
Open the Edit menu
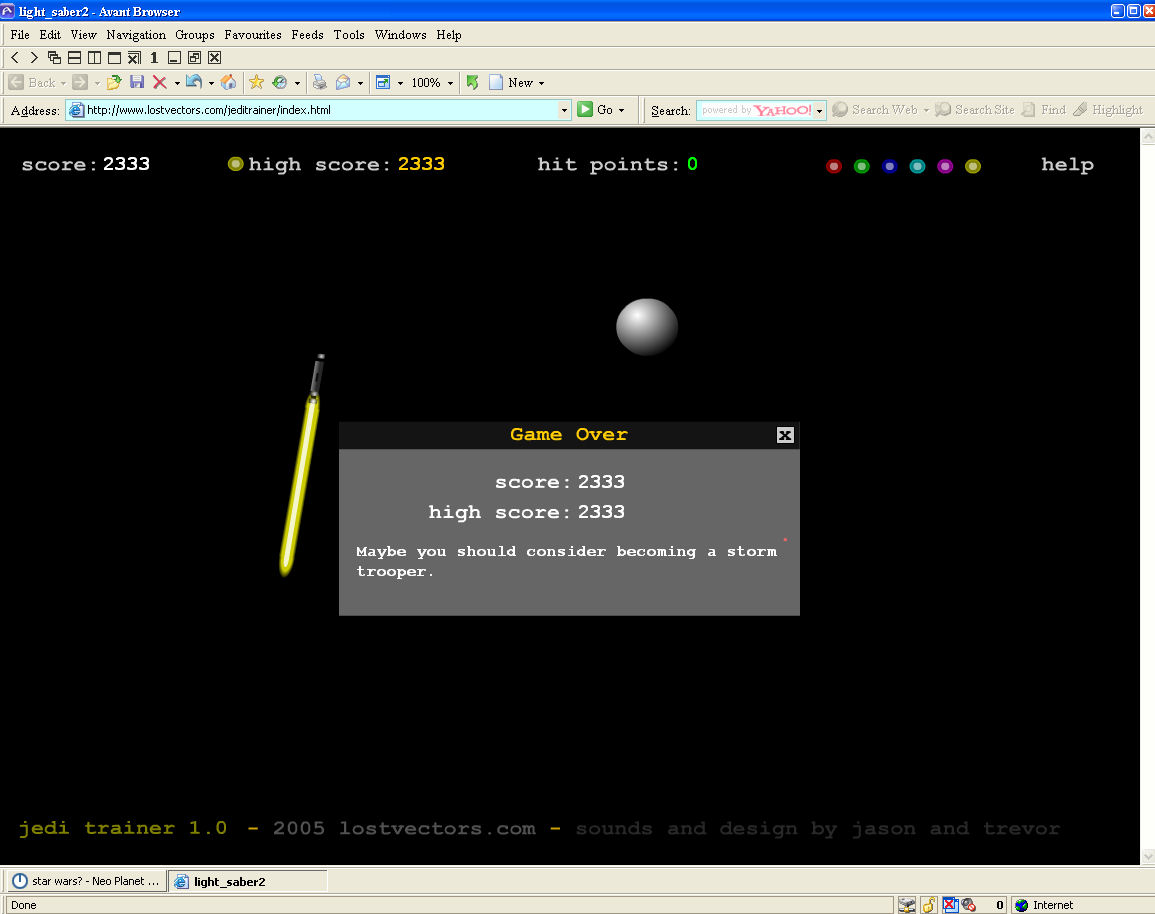[50, 35]
